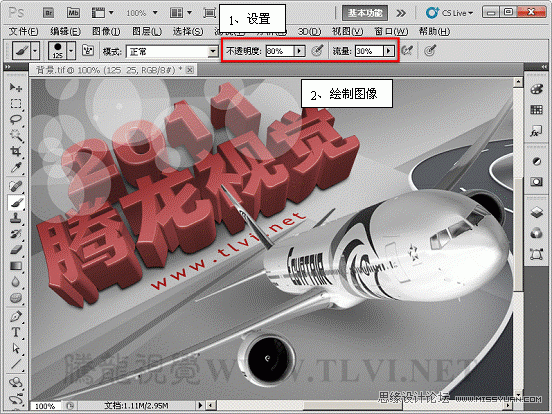Open the 帮助(H) menu

tap(434, 32)
